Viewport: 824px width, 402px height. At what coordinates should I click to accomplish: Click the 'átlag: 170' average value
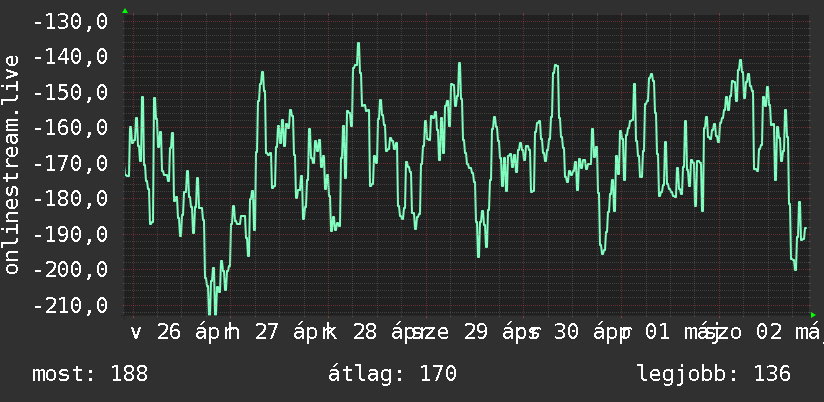(x=392, y=374)
